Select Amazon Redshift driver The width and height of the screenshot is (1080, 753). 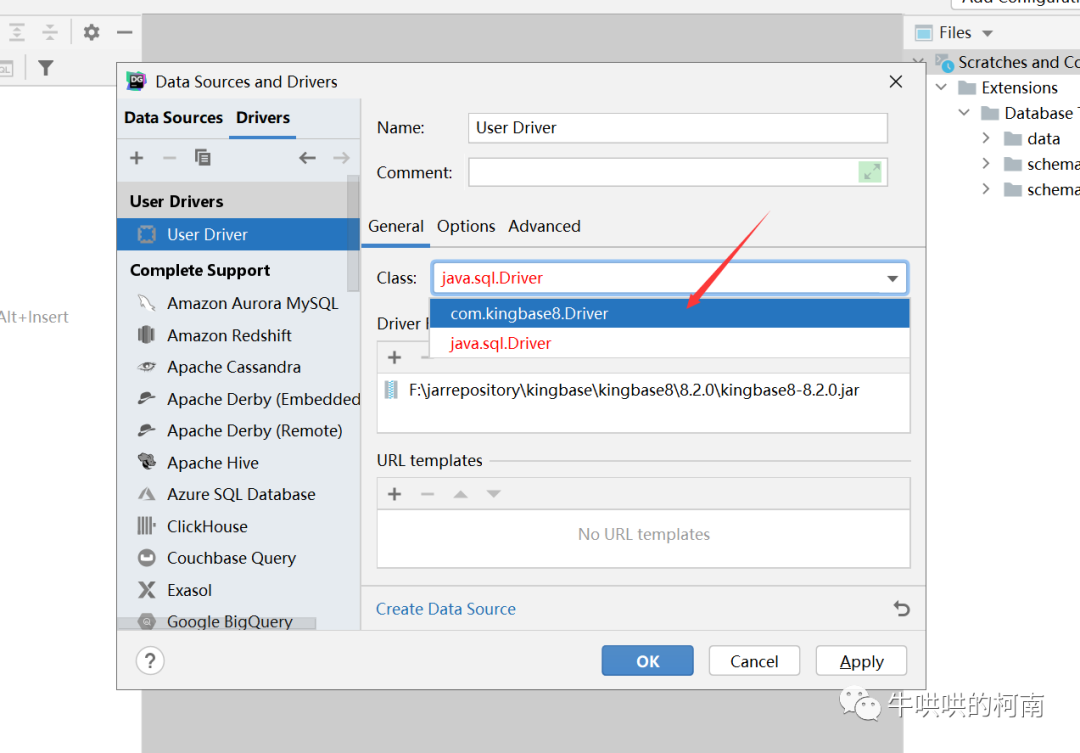pos(238,336)
